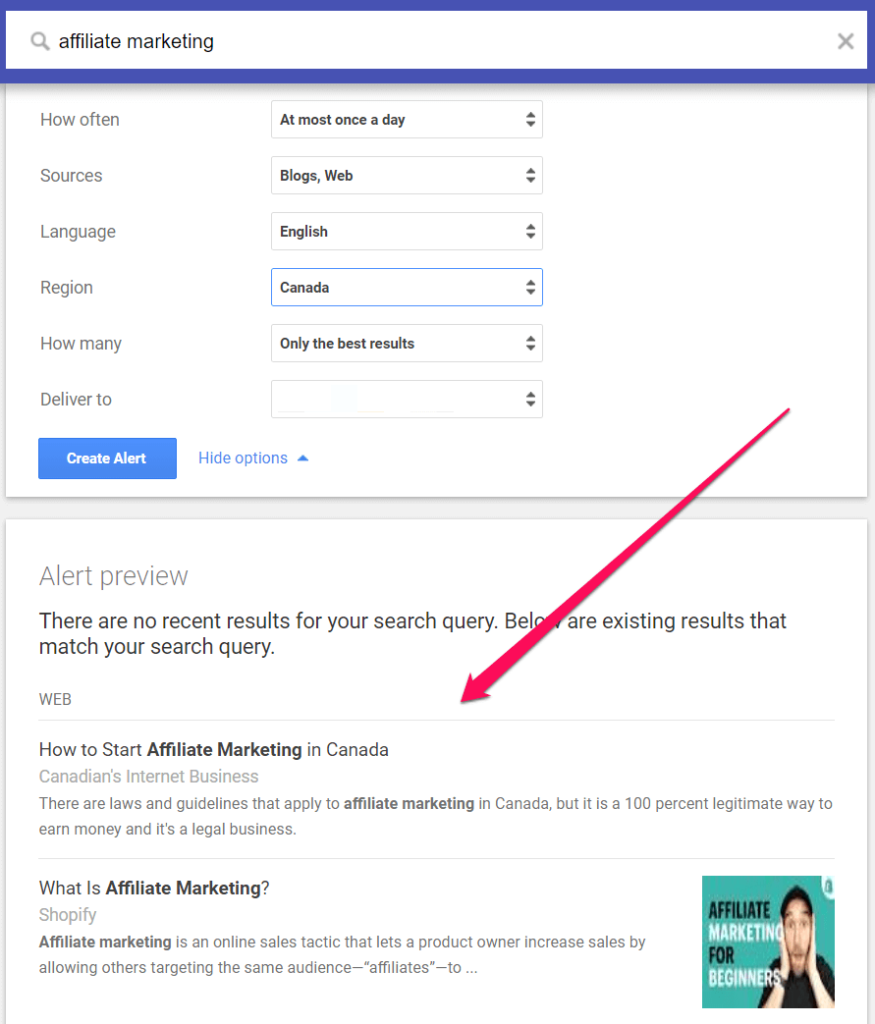Click the Canadian's Internet Business source name
This screenshot has width=875, height=1024.
(x=148, y=776)
